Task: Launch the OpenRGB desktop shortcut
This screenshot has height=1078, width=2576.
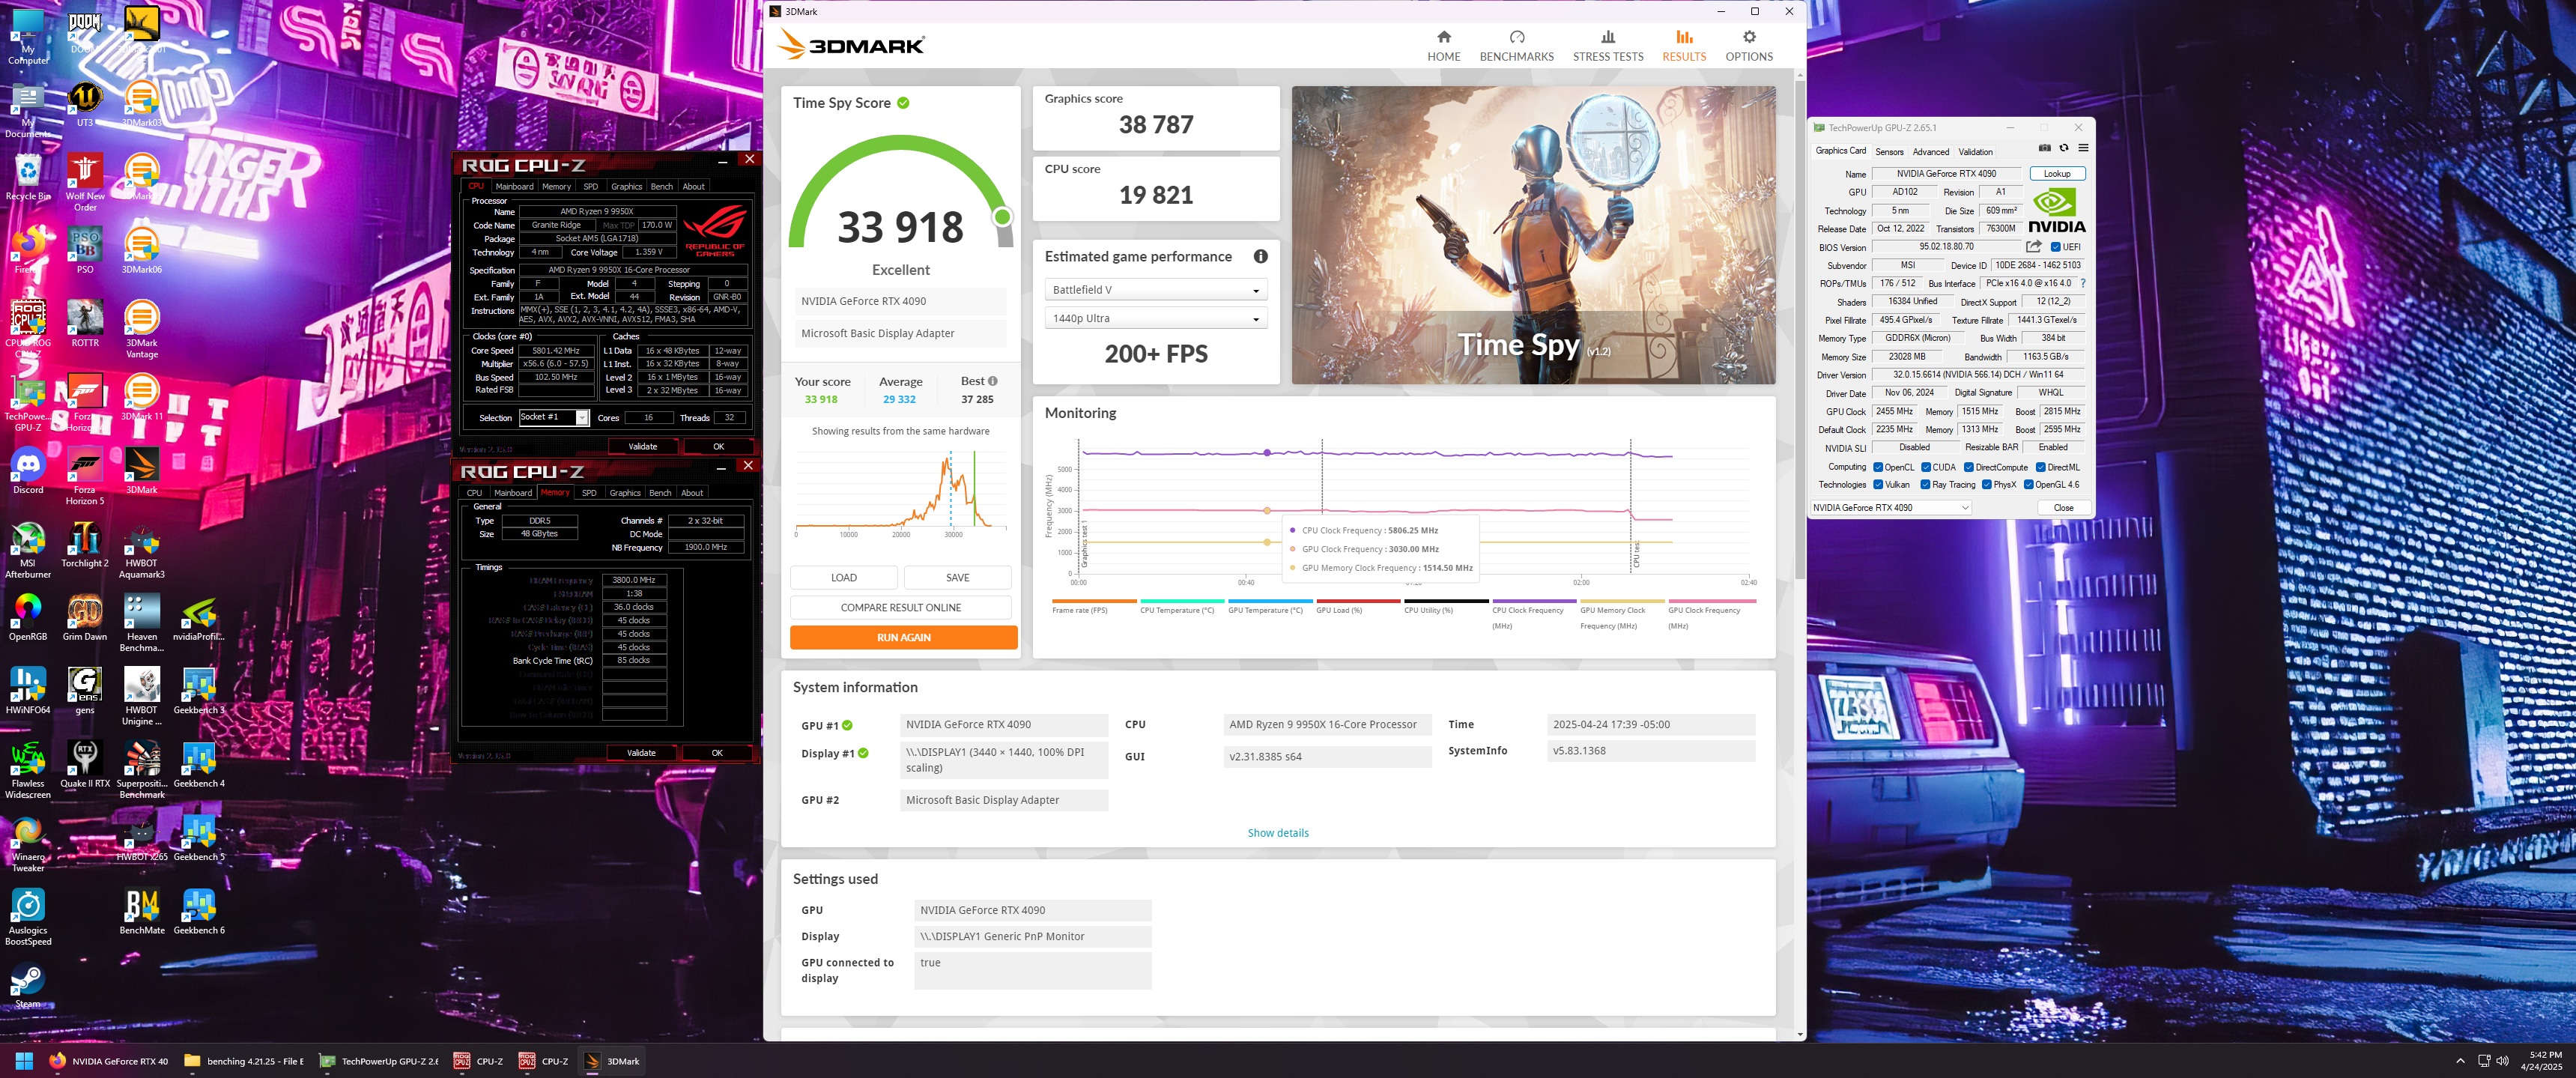Action: click(28, 618)
